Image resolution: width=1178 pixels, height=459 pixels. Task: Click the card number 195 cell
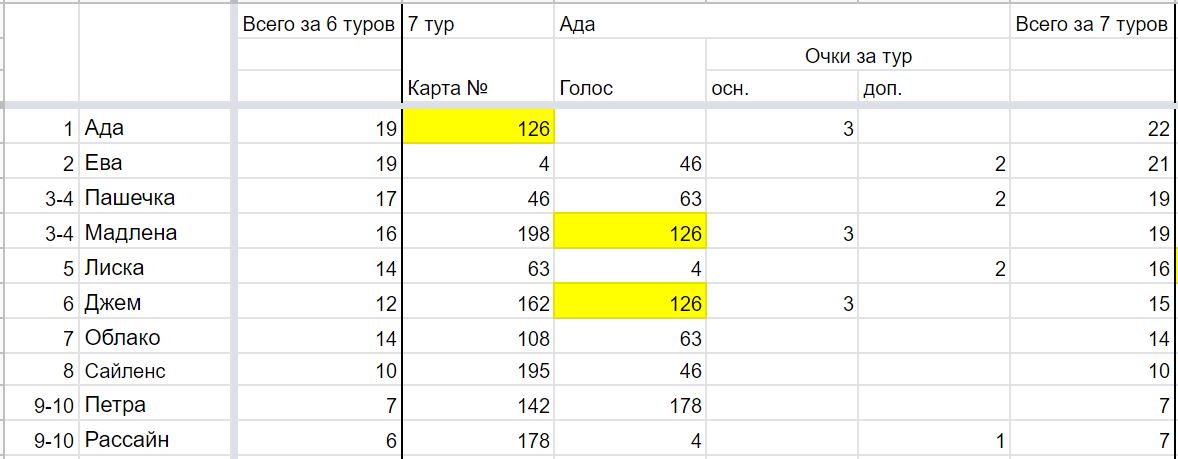479,371
